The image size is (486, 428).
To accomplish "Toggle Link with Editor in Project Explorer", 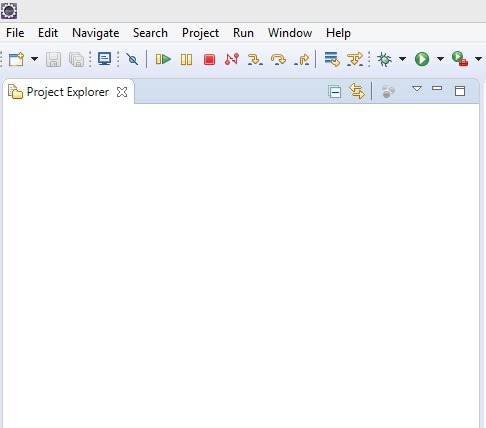I will tap(357, 91).
